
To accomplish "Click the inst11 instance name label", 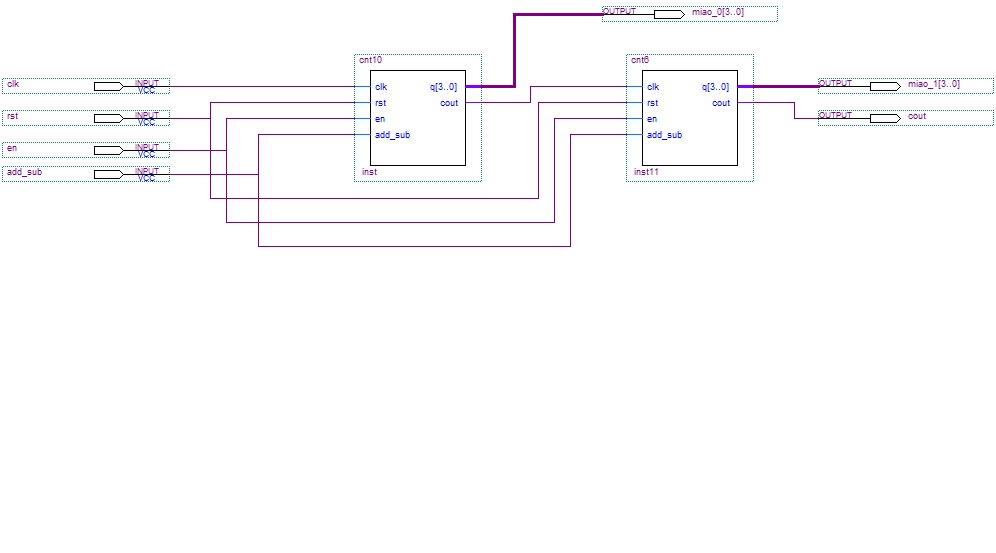I will coord(646,172).
